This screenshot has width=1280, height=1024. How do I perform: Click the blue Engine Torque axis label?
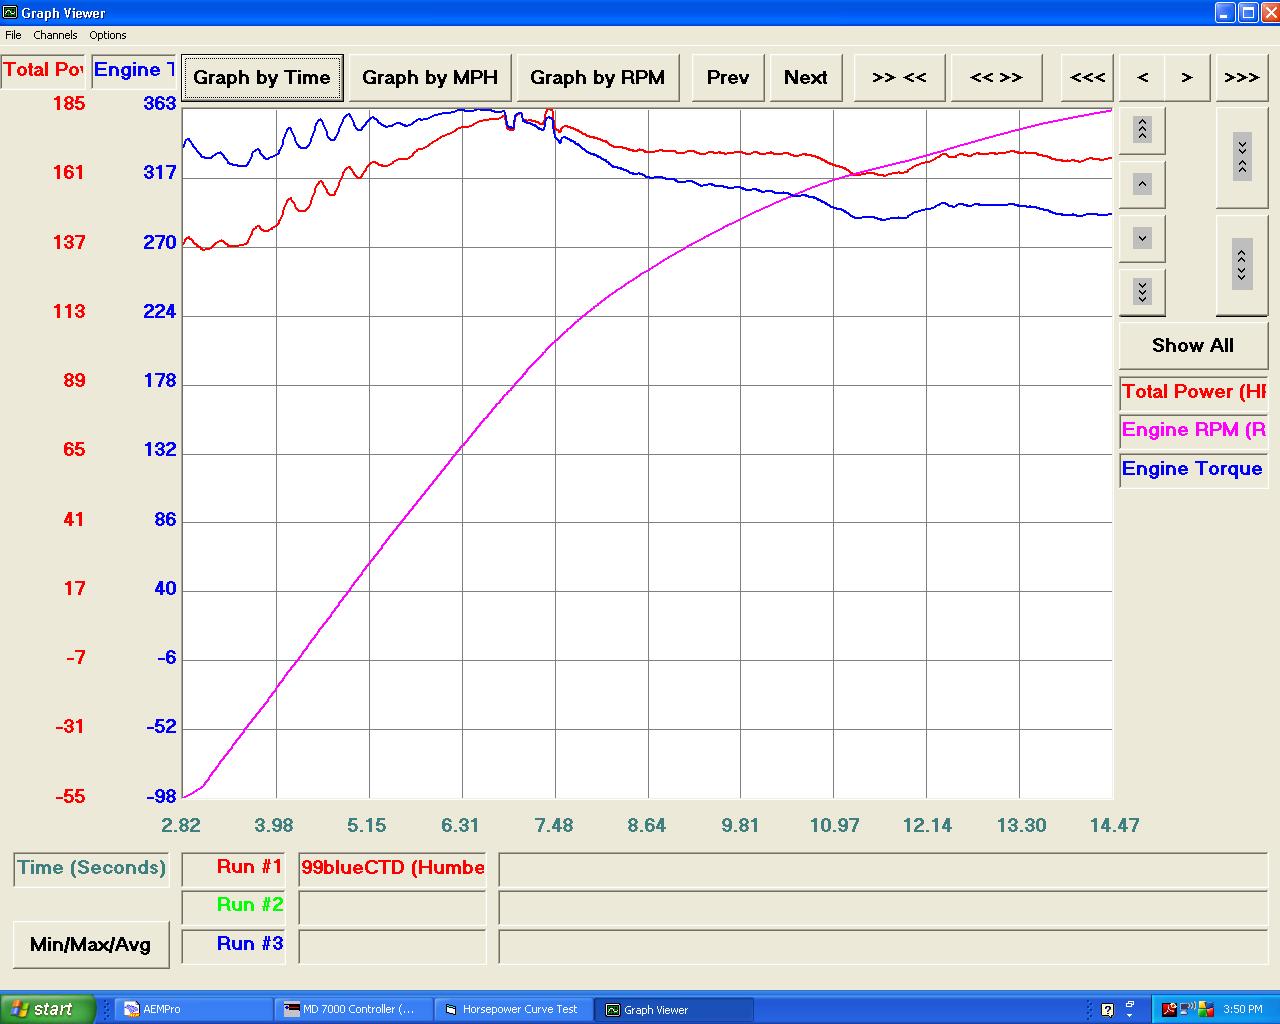tap(134, 70)
